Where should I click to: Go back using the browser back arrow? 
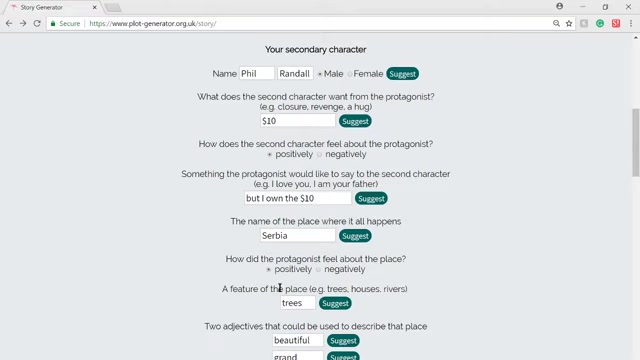point(9,24)
